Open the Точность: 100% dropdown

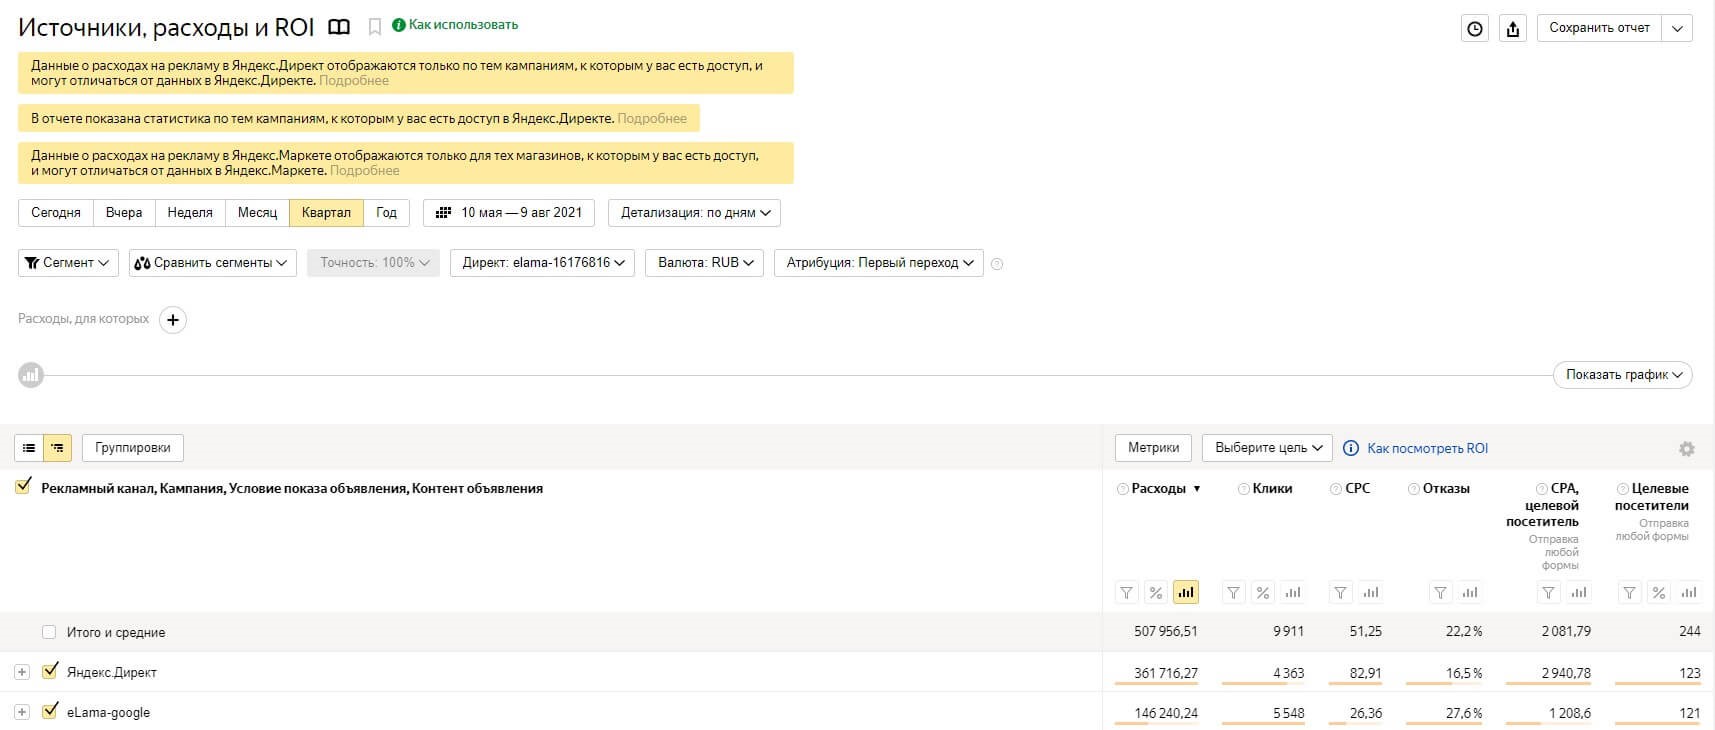[373, 263]
